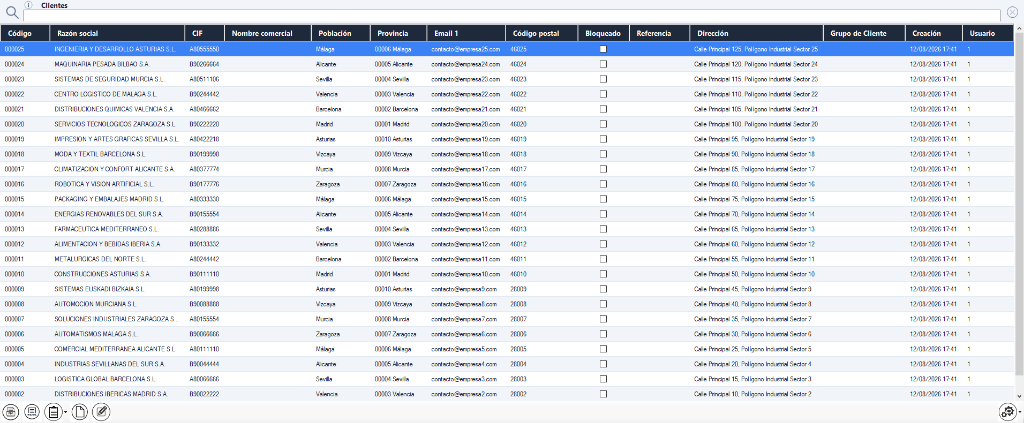Click the Dirección column header

(x=756, y=33)
